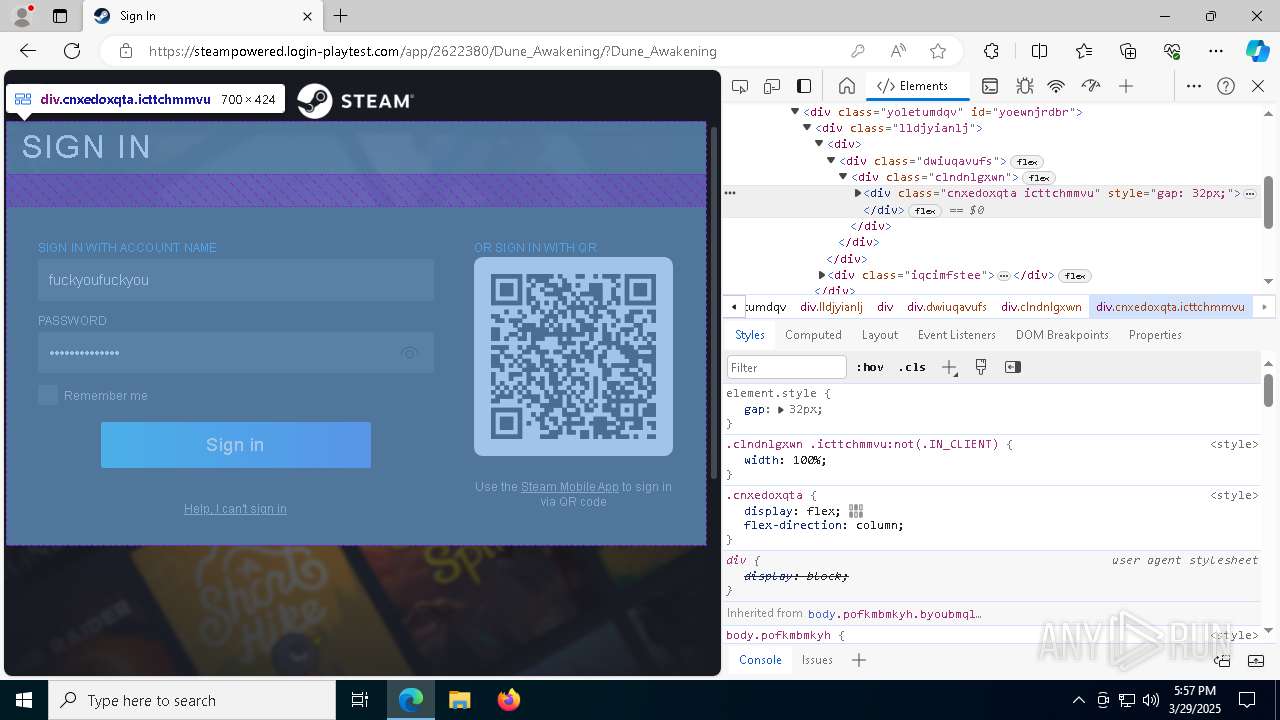The width and height of the screenshot is (1280, 720).
Task: Click the inspect element picker icon
Action: pos(740,86)
